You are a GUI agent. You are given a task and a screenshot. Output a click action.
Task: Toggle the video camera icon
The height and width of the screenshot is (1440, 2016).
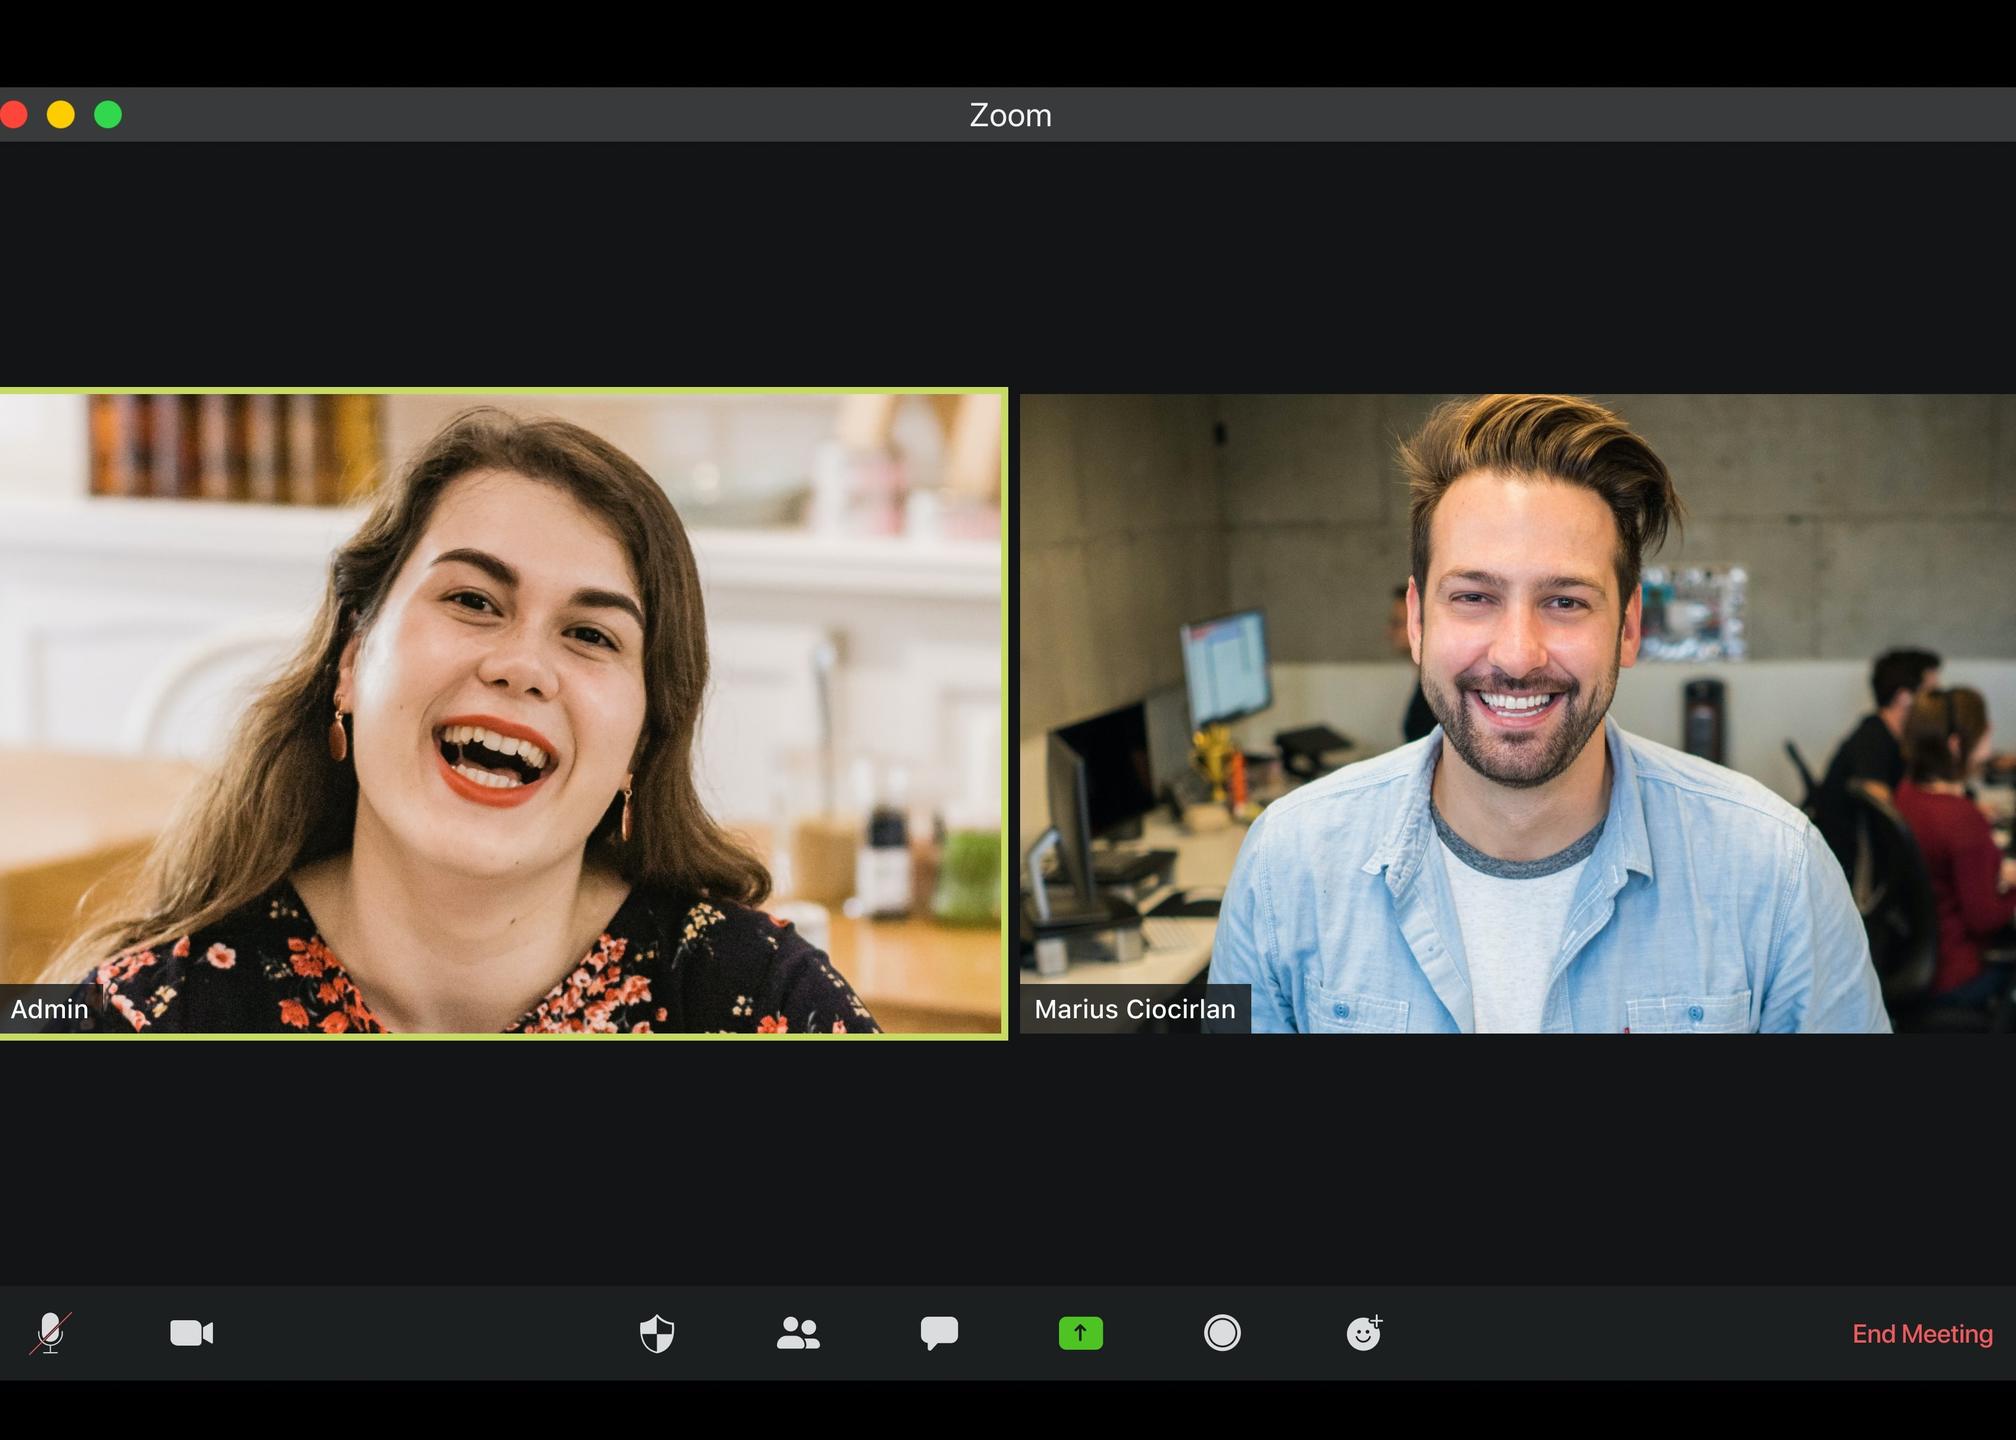tap(191, 1333)
